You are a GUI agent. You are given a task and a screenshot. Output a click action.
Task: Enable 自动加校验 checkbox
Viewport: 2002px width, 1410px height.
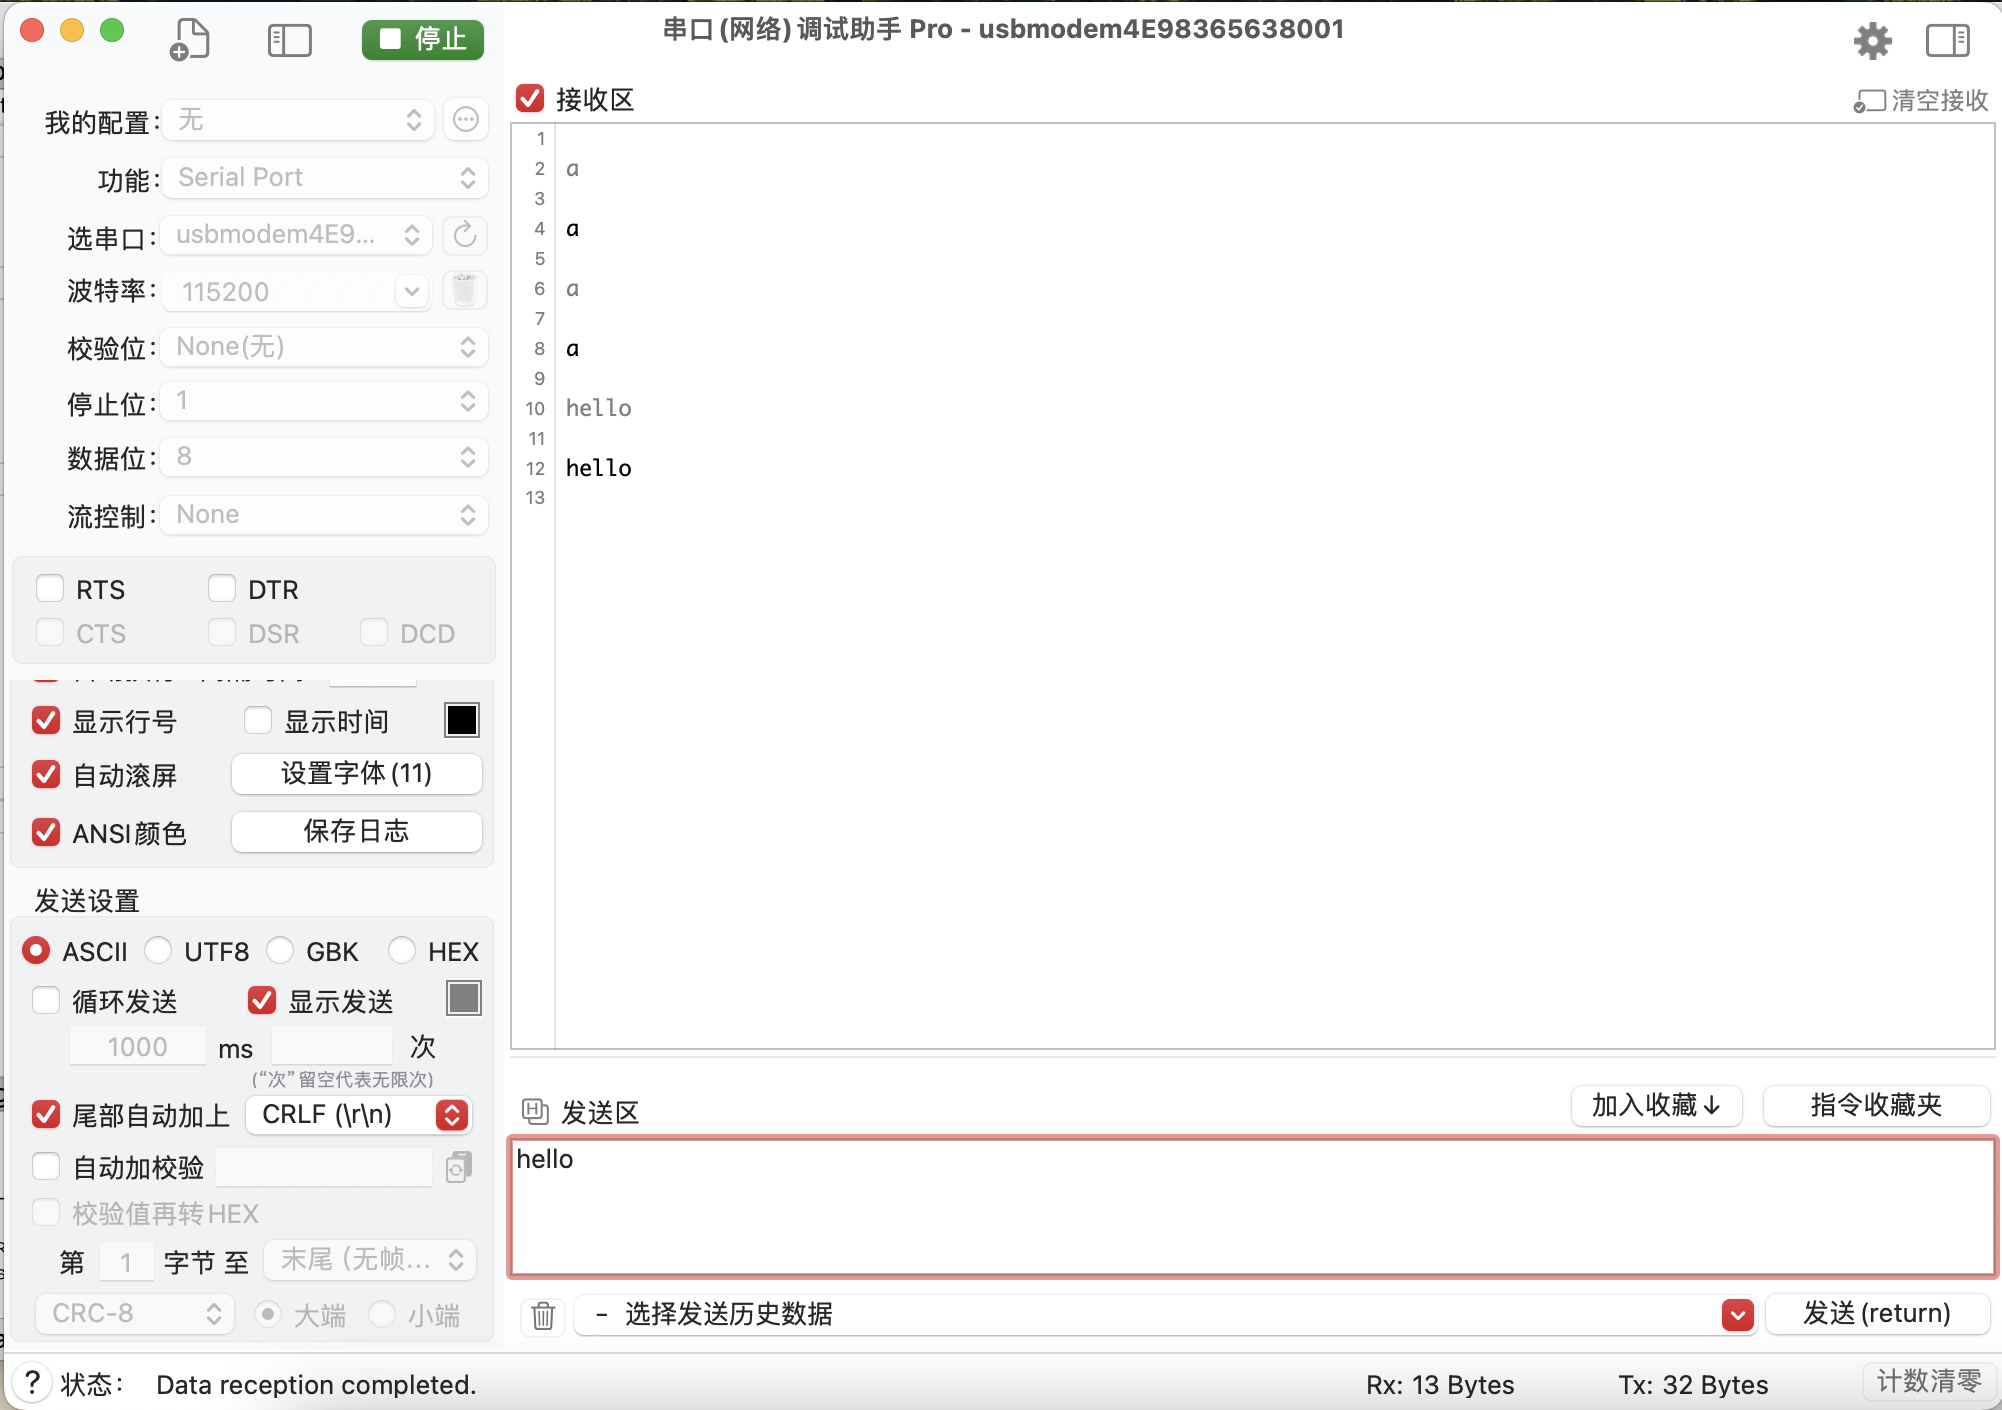click(46, 1166)
